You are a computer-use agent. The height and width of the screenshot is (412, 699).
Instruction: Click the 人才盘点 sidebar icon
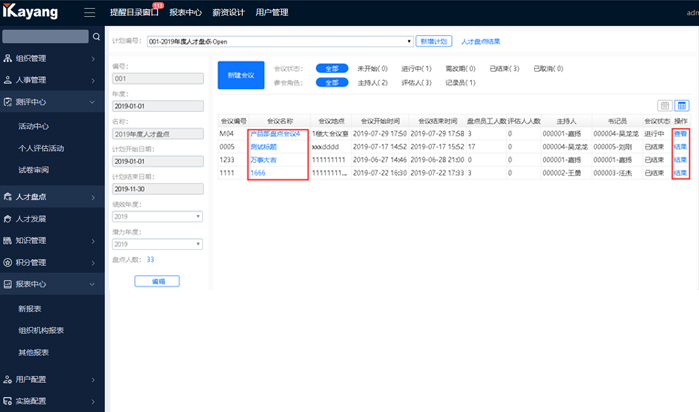pos(9,198)
